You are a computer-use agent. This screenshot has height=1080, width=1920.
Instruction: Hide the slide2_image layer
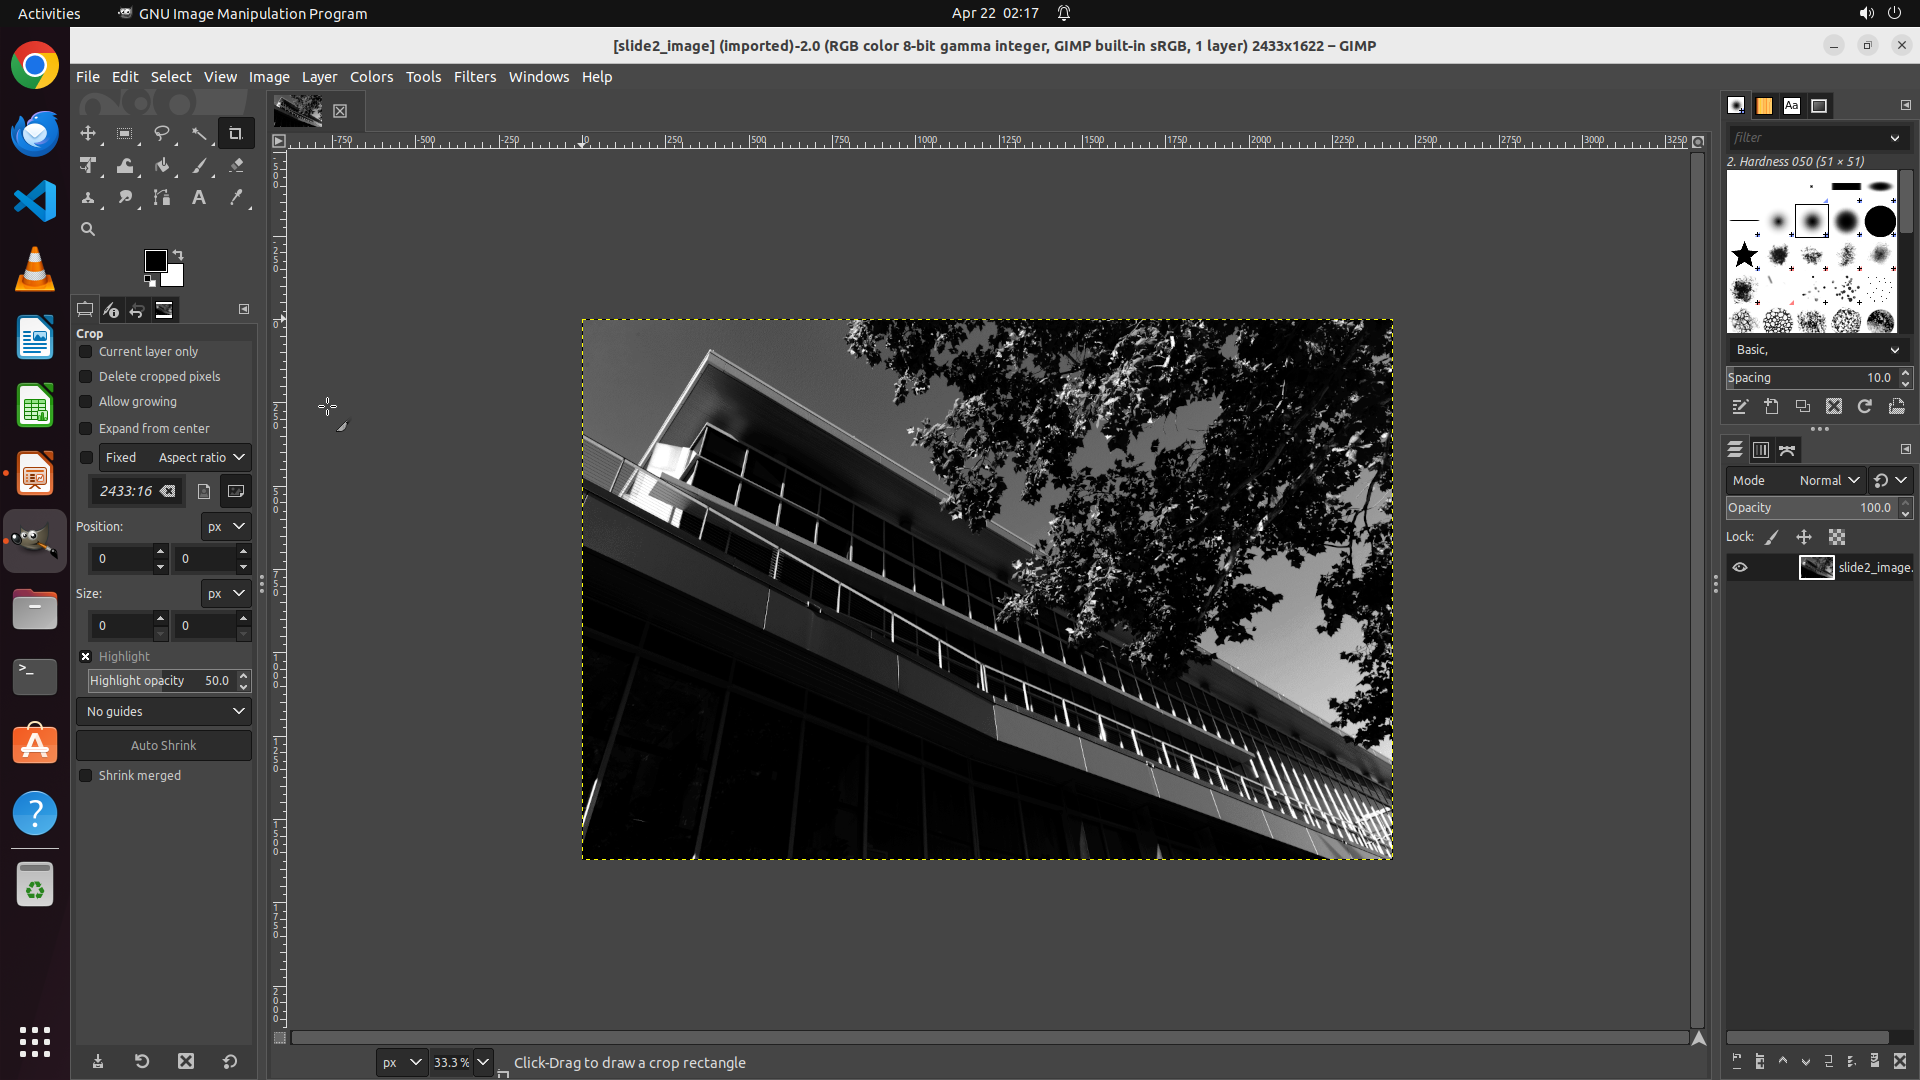pos(1740,568)
